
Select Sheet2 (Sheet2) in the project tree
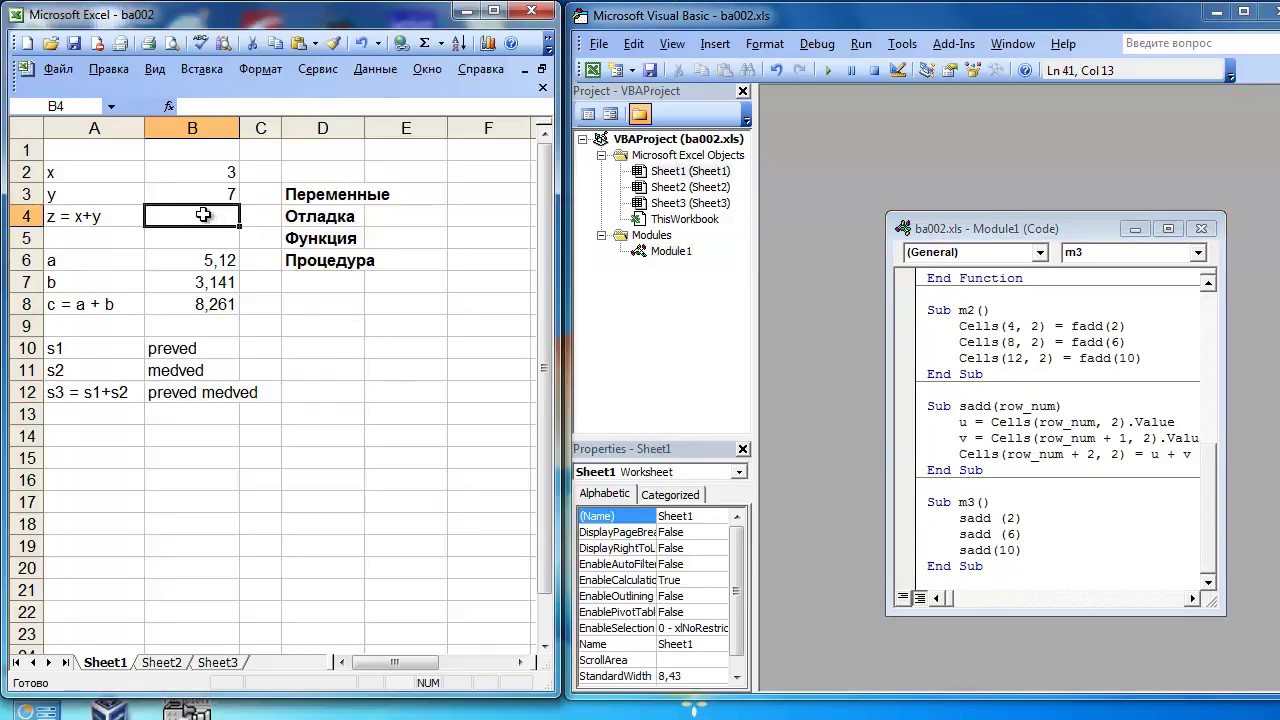(x=690, y=187)
